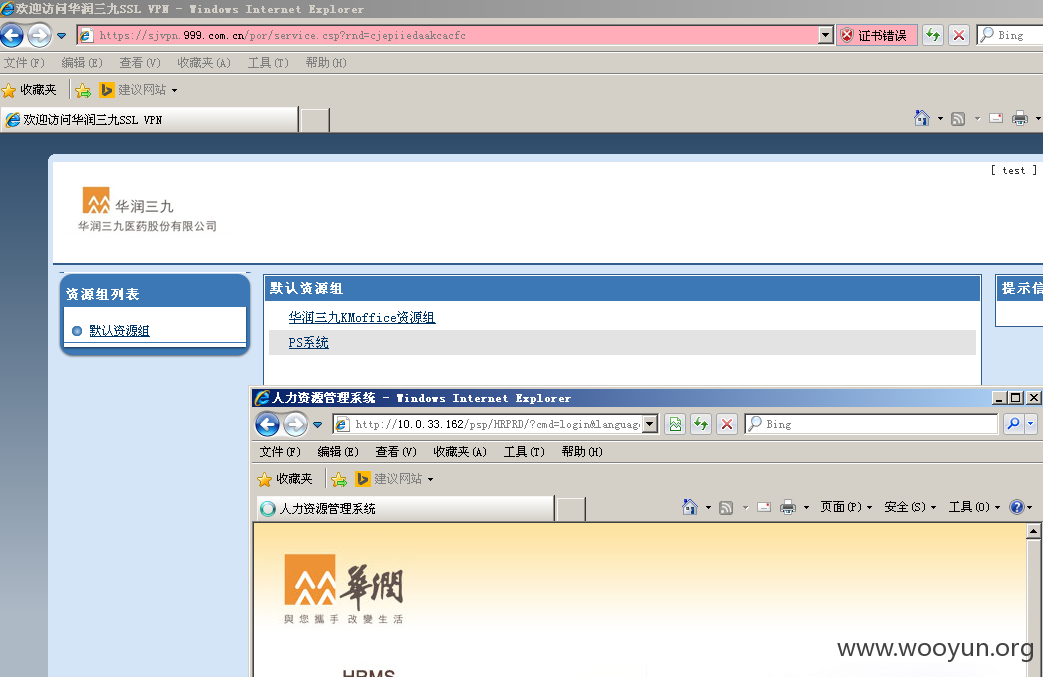
Task: Expand address dropdown in 人力资源管理系统 window
Action: coord(651,424)
